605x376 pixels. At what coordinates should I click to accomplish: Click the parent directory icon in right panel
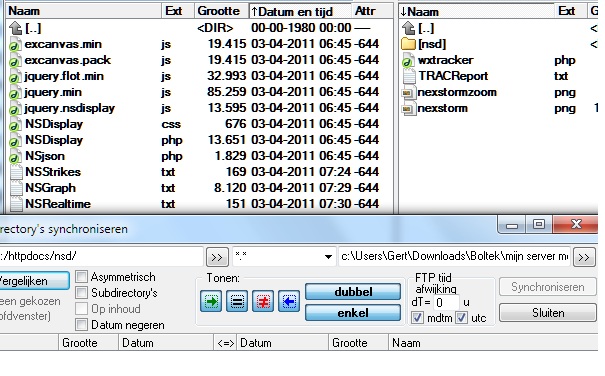point(408,28)
